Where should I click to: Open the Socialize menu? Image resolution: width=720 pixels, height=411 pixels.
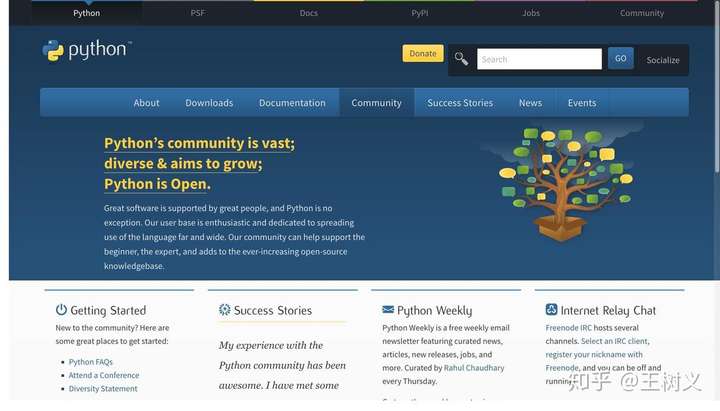coord(663,60)
